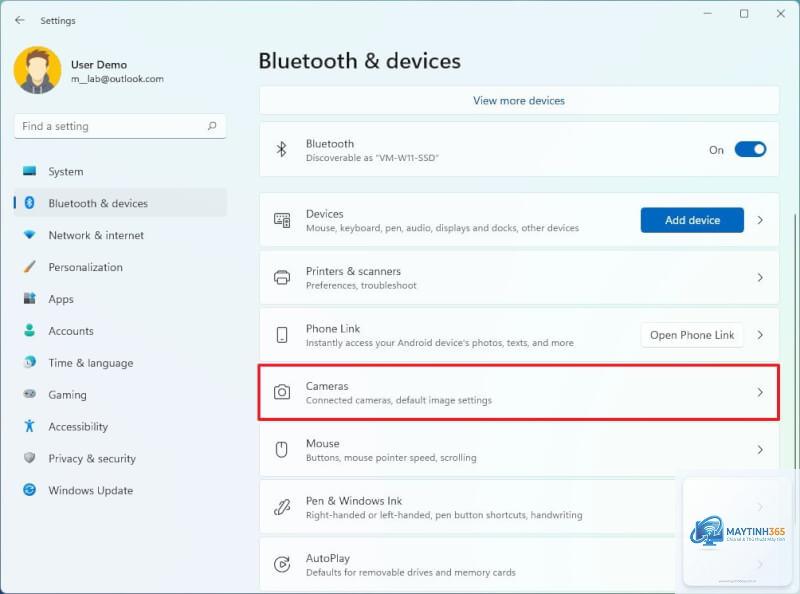
Task: Click the back arrow in Settings
Action: [x=20, y=20]
